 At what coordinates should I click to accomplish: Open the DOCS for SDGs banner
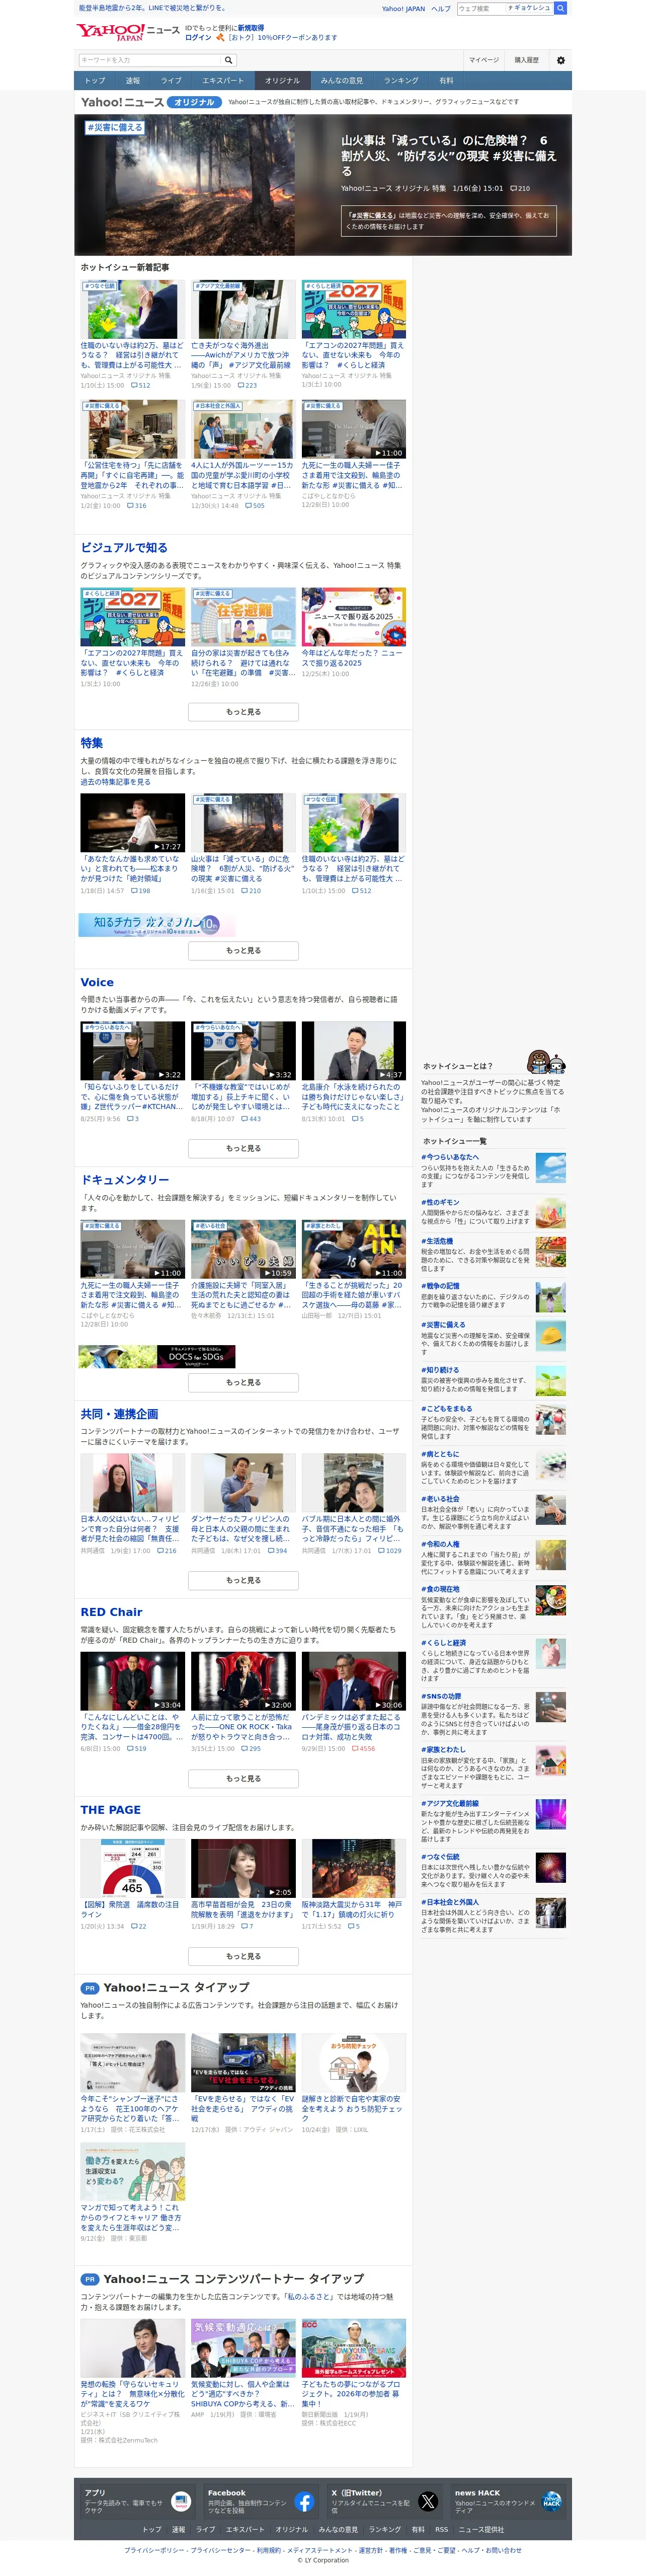[157, 1356]
